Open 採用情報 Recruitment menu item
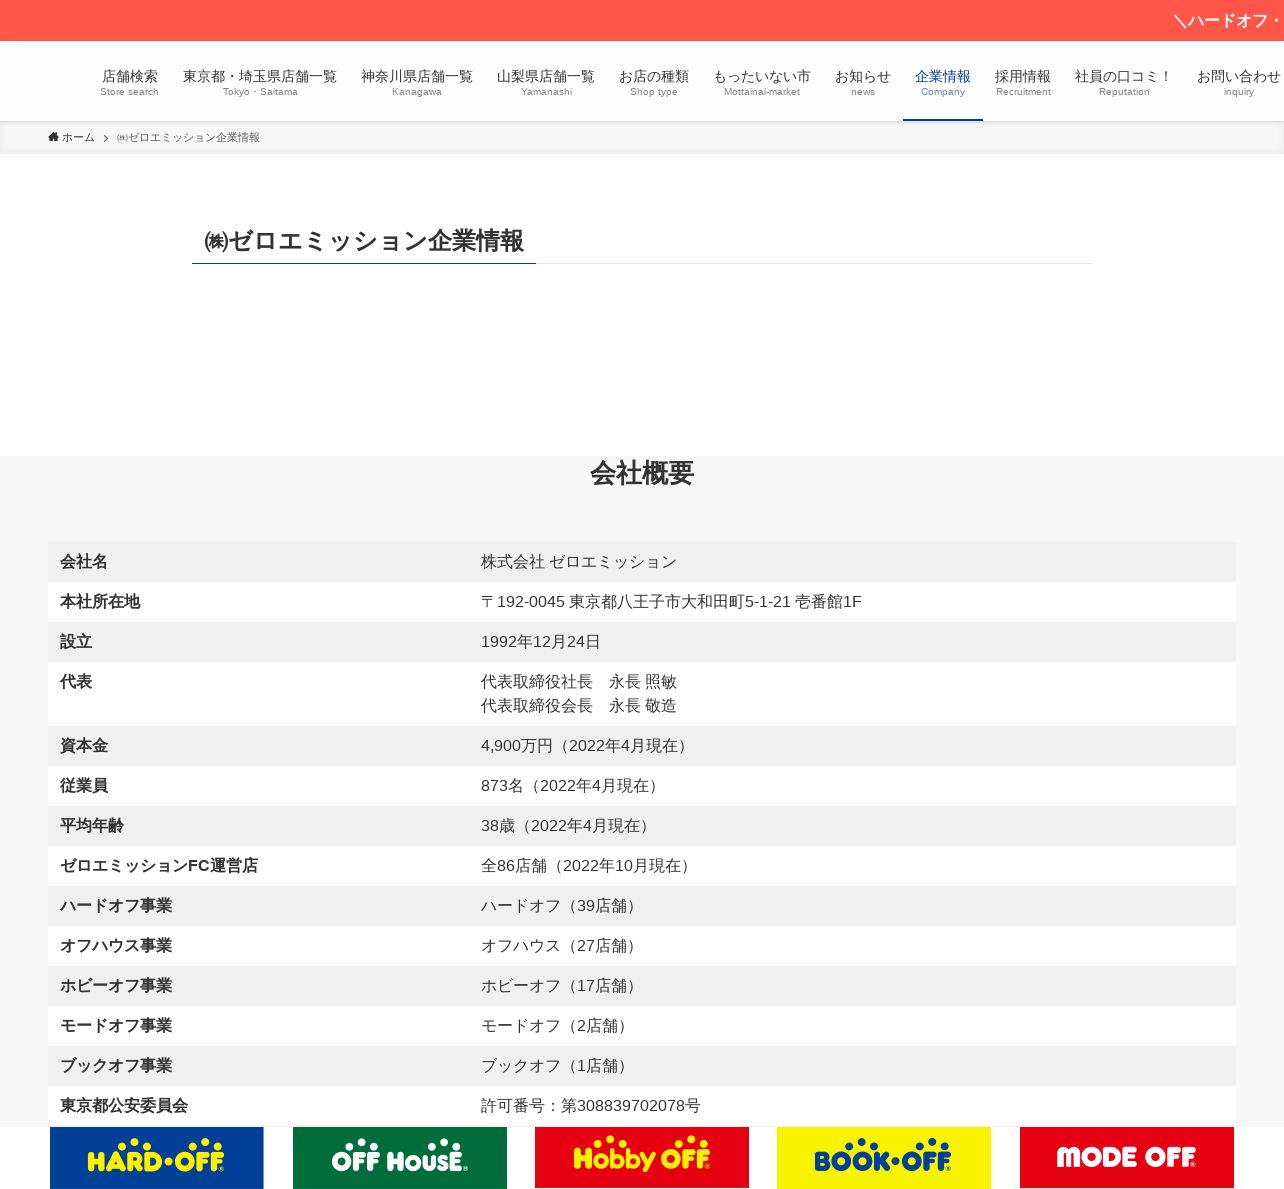This screenshot has width=1284, height=1189. click(x=1023, y=82)
